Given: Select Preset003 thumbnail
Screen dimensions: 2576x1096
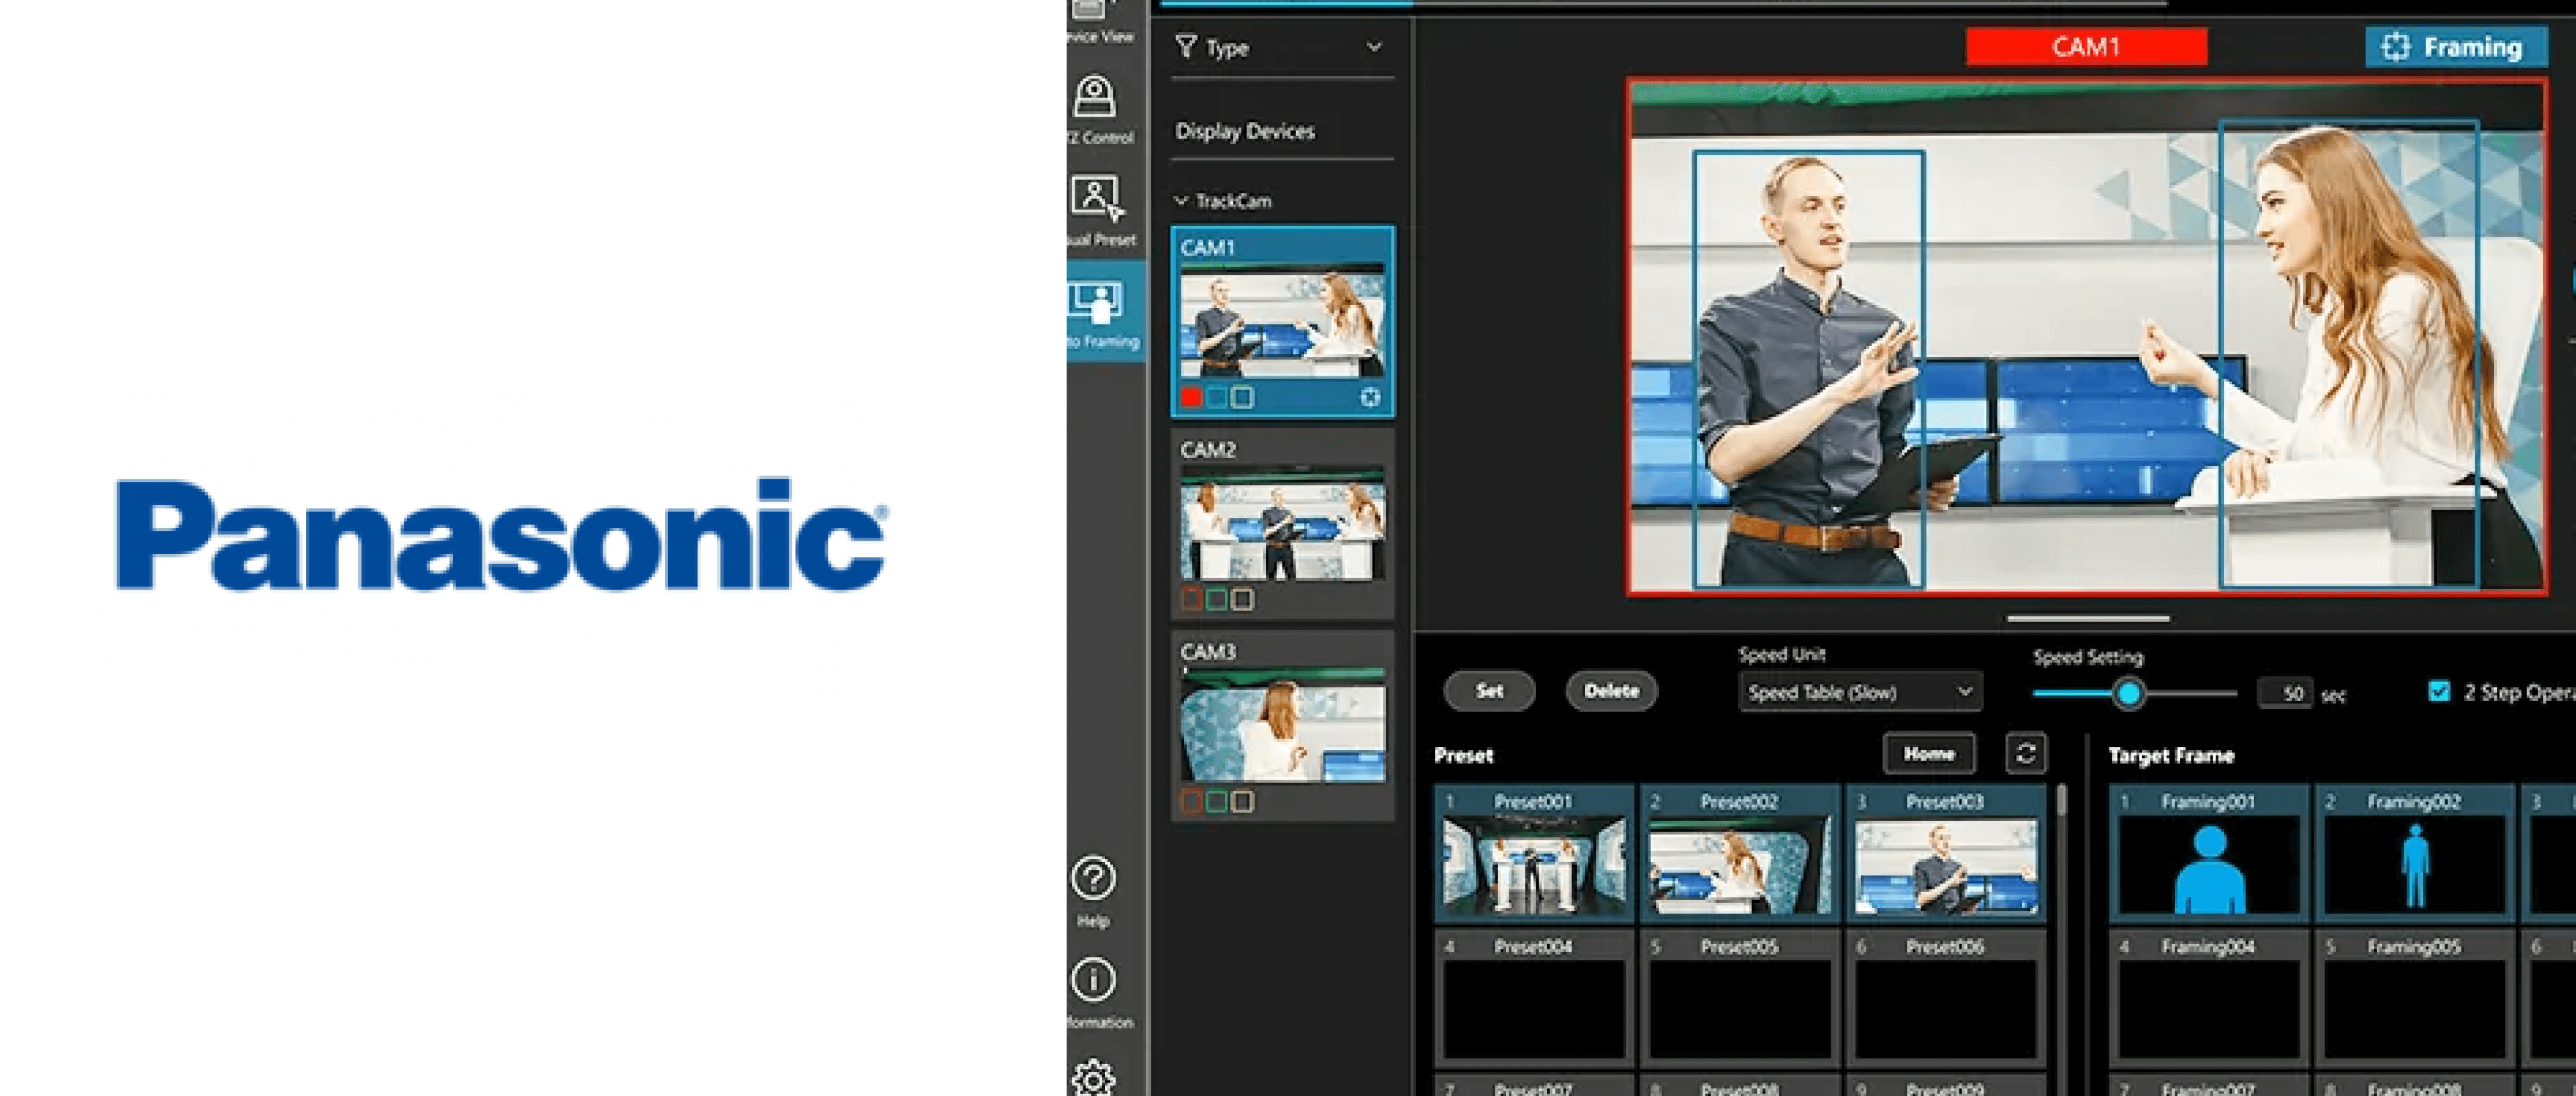Looking at the screenshot, I should [1945, 866].
